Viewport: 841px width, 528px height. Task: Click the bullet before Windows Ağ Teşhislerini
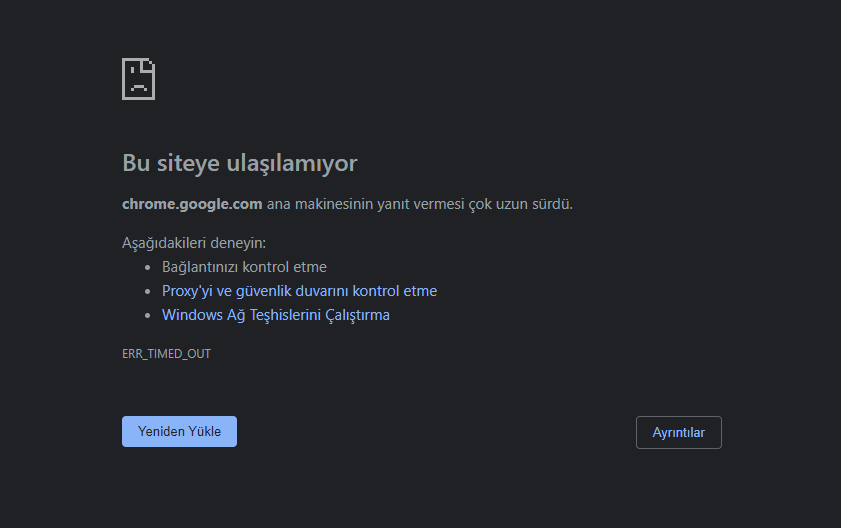148,316
